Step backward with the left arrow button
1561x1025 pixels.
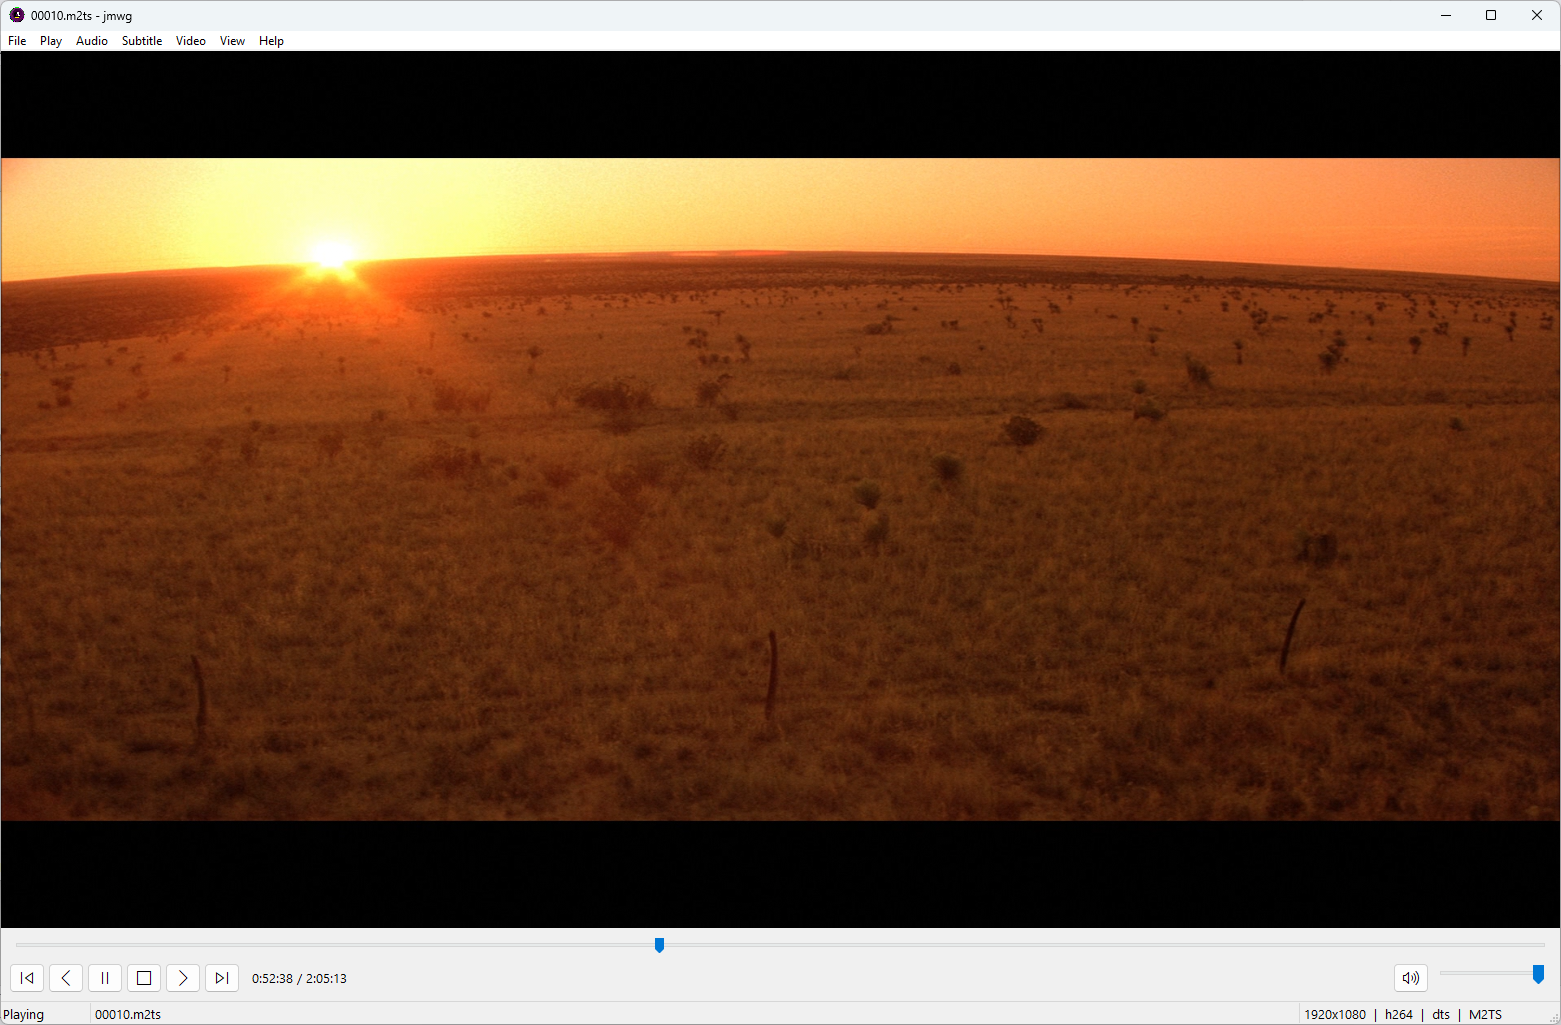pyautogui.click(x=66, y=978)
